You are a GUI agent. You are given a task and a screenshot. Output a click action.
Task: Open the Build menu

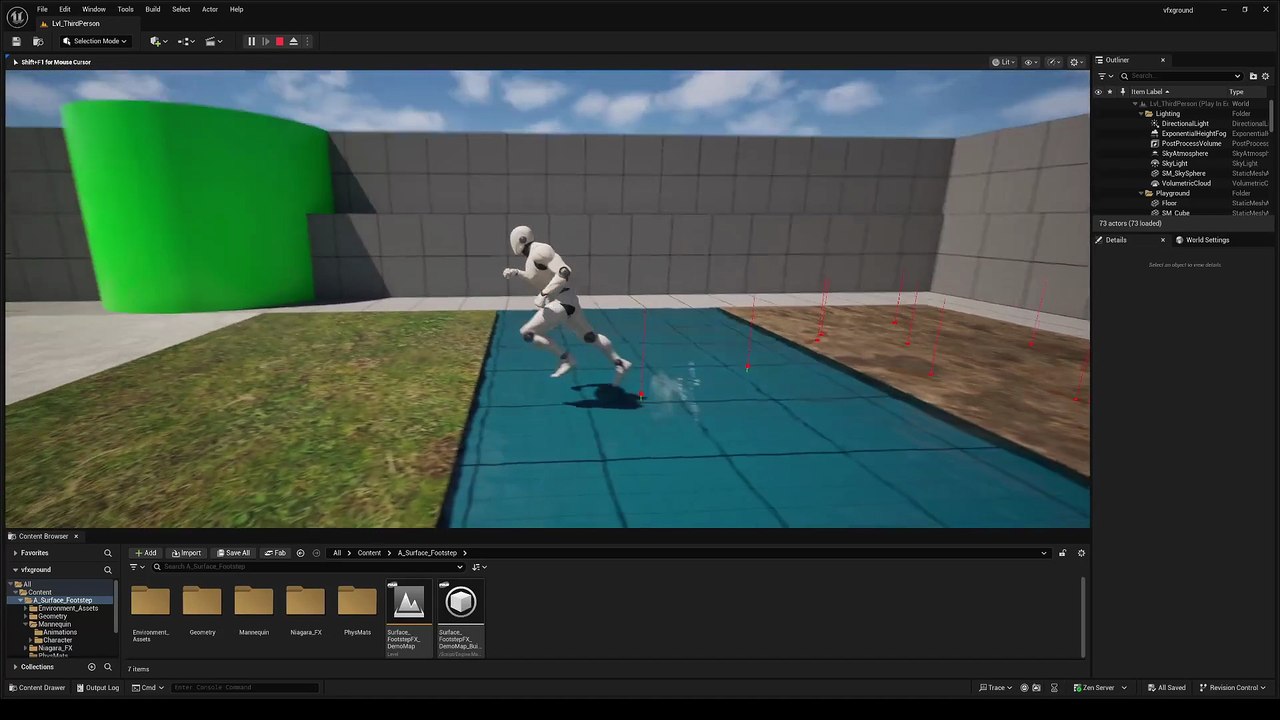click(x=152, y=9)
